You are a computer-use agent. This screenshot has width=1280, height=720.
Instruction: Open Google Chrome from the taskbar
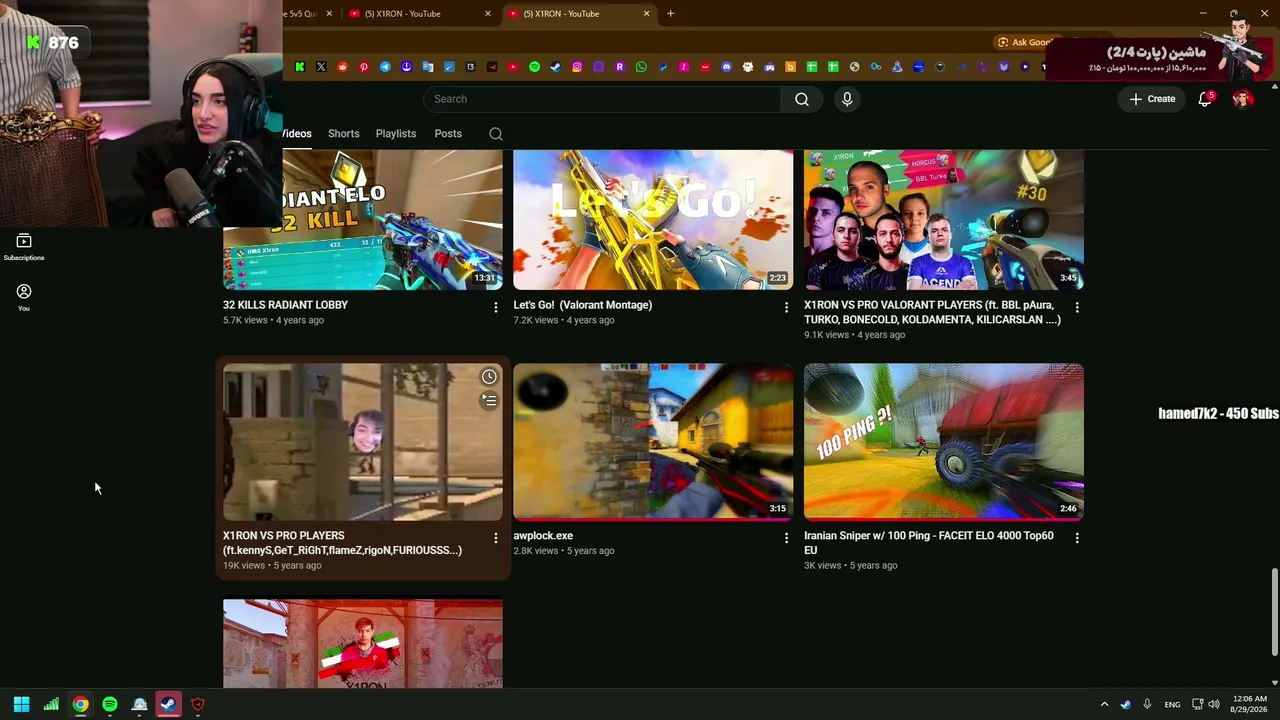coord(80,704)
